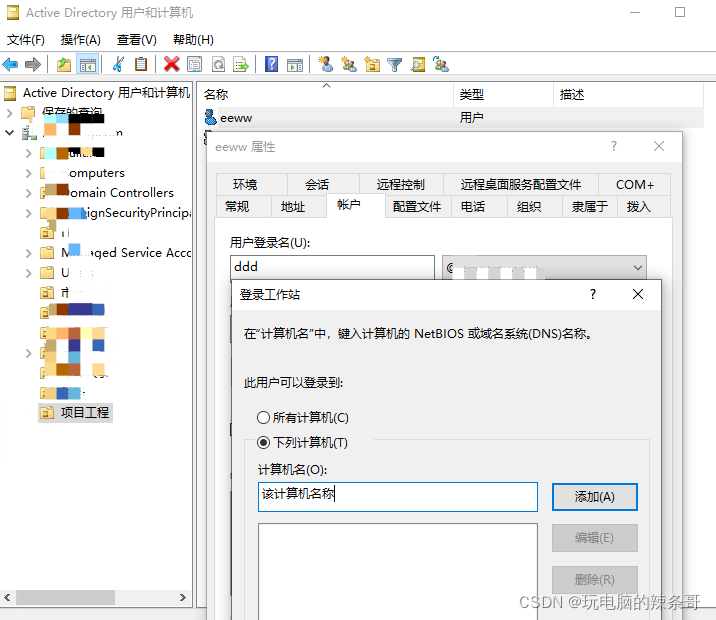The width and height of the screenshot is (716, 620).
Task: Open the 查看(V) menu
Action: (x=137, y=40)
